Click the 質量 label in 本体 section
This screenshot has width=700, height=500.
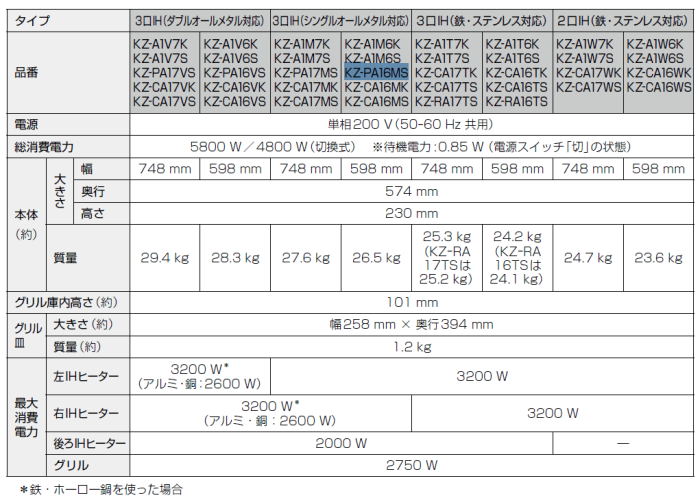pyautogui.click(x=65, y=258)
